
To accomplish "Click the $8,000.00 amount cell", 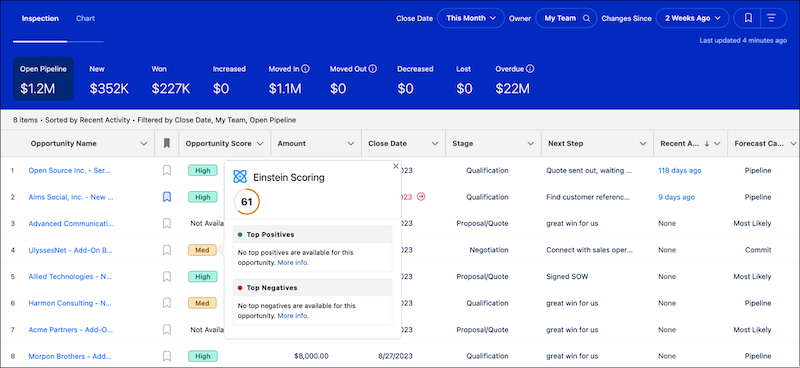I will pos(311,356).
